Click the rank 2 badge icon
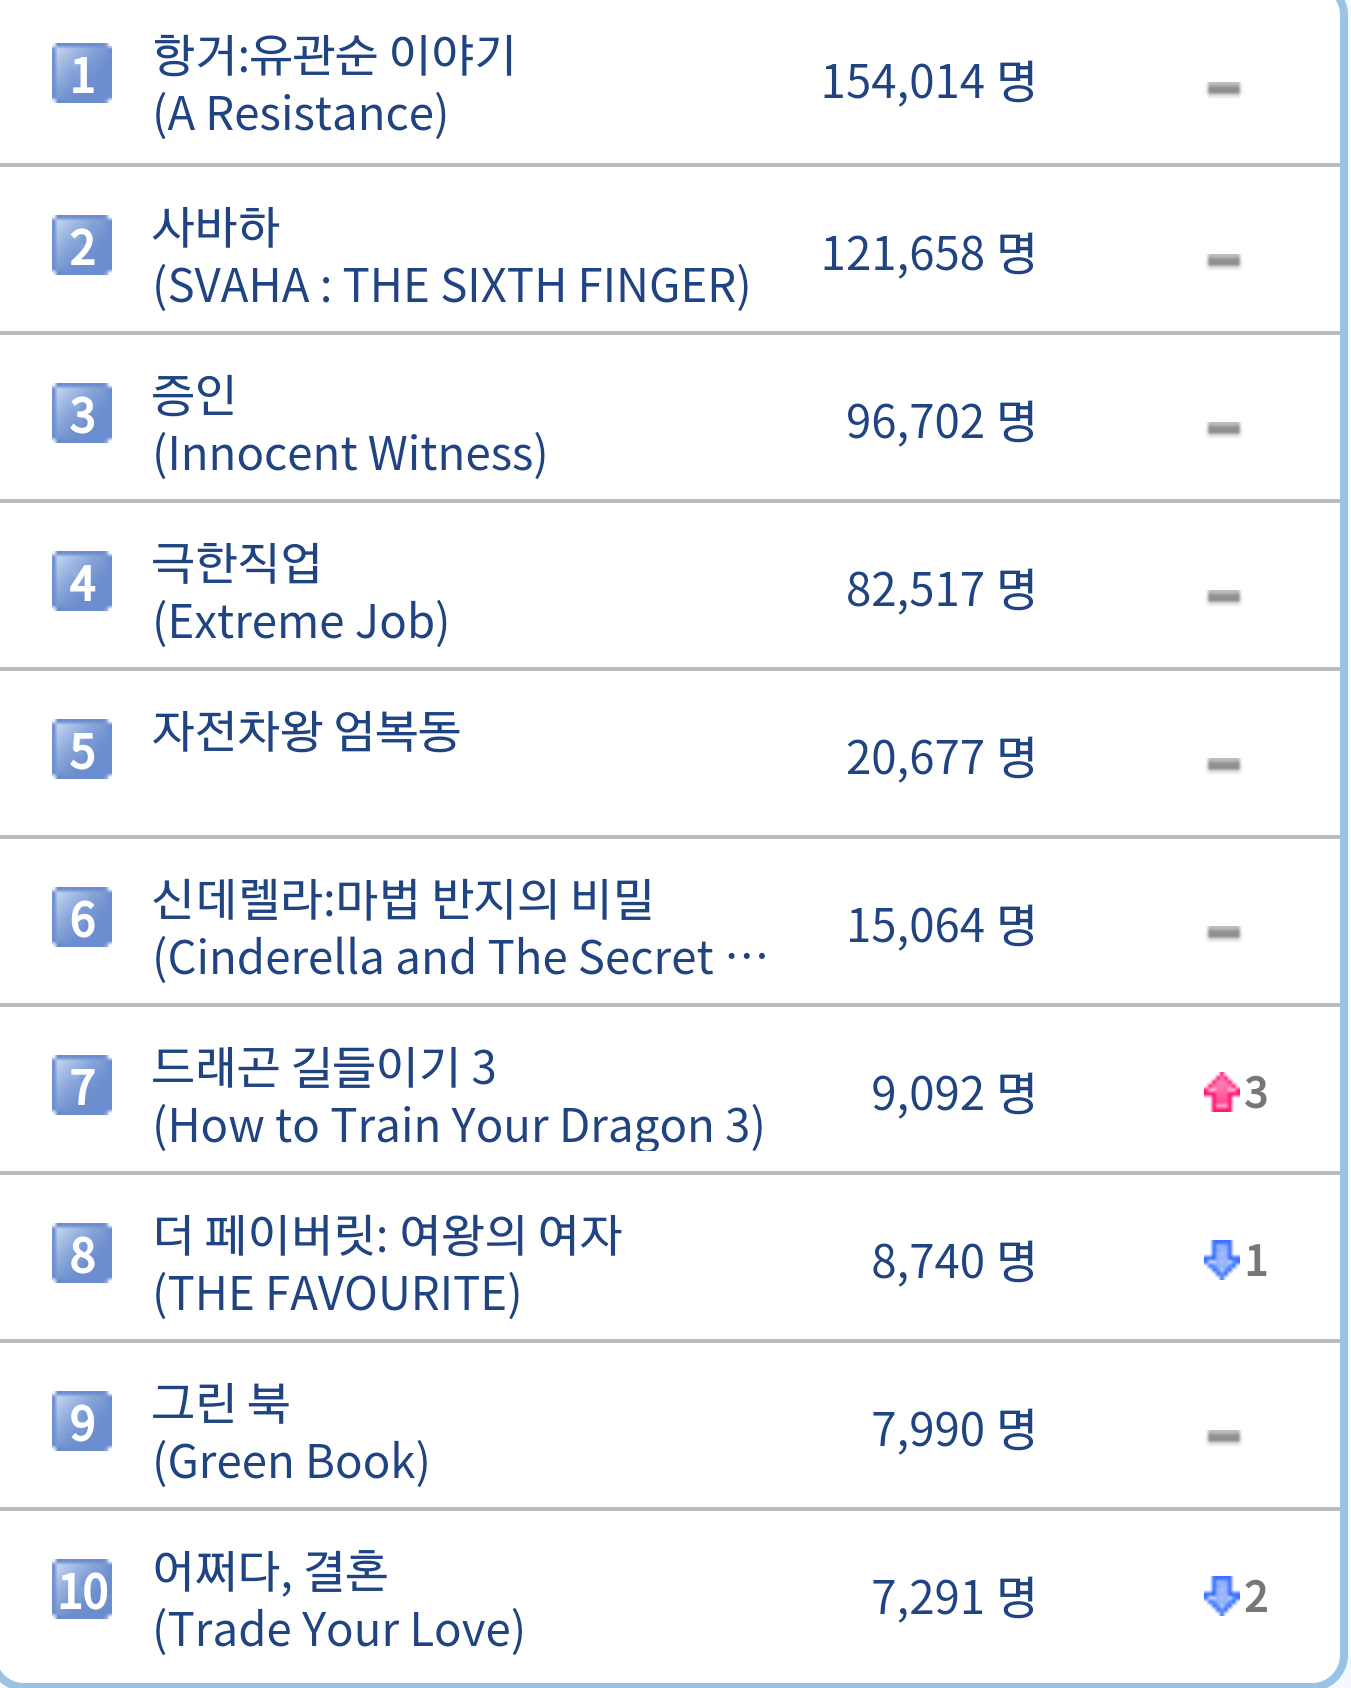The width and height of the screenshot is (1351, 1688). click(82, 246)
